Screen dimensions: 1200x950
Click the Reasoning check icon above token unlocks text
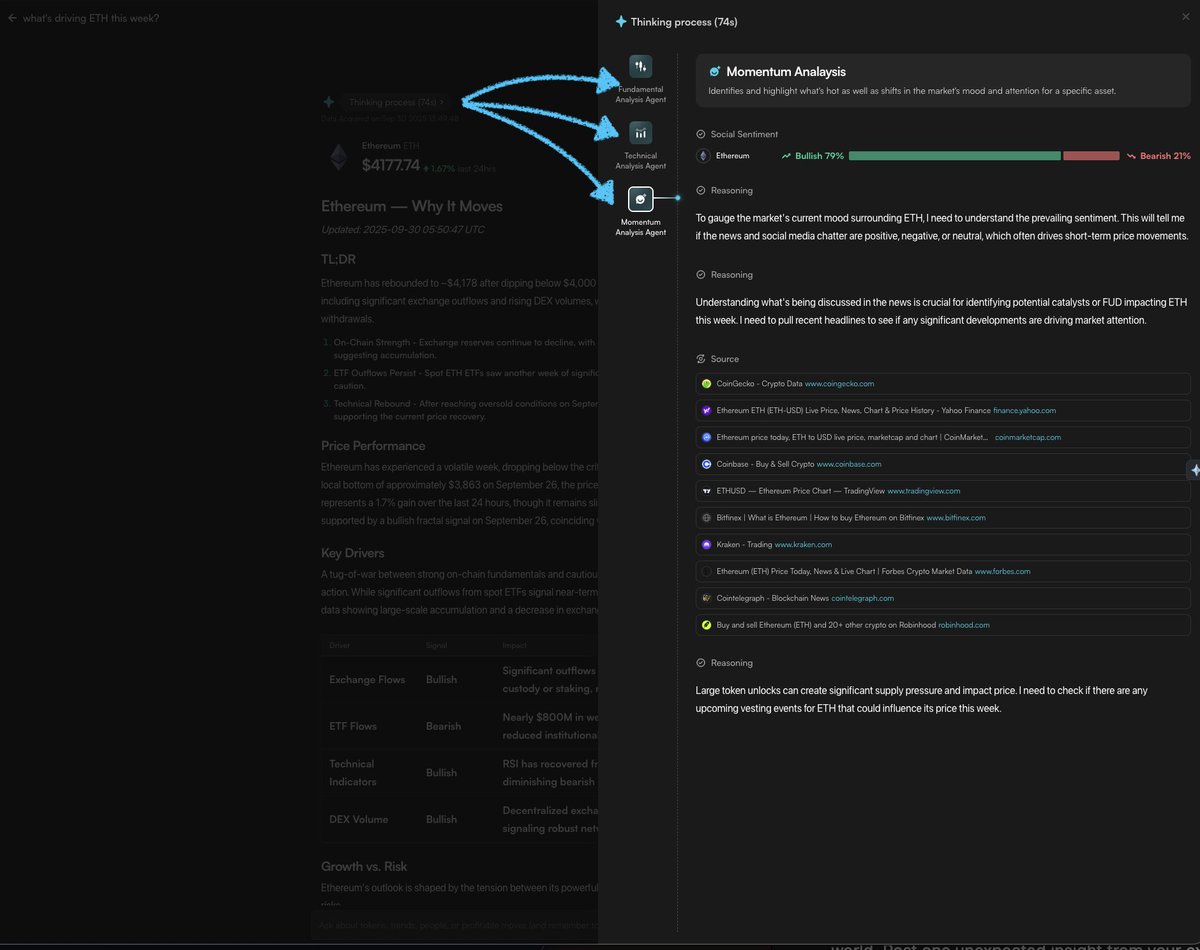pyautogui.click(x=701, y=663)
